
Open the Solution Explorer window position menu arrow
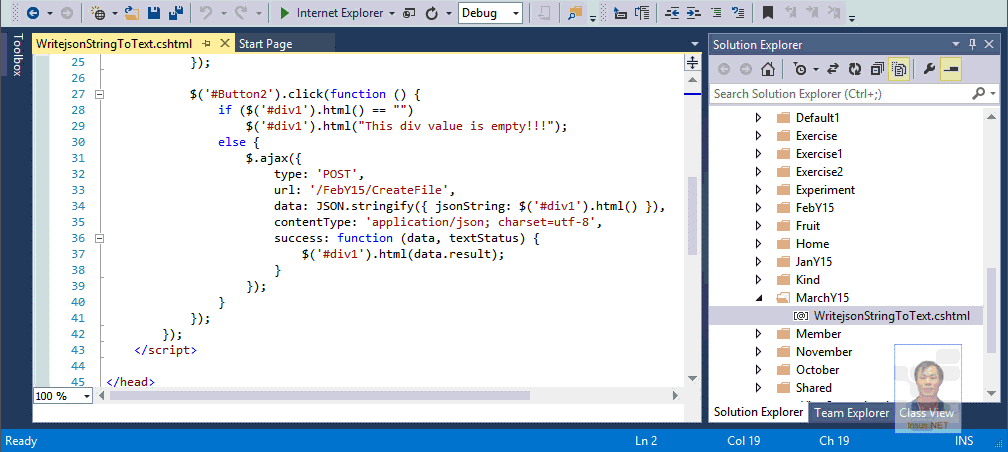[x=956, y=44]
